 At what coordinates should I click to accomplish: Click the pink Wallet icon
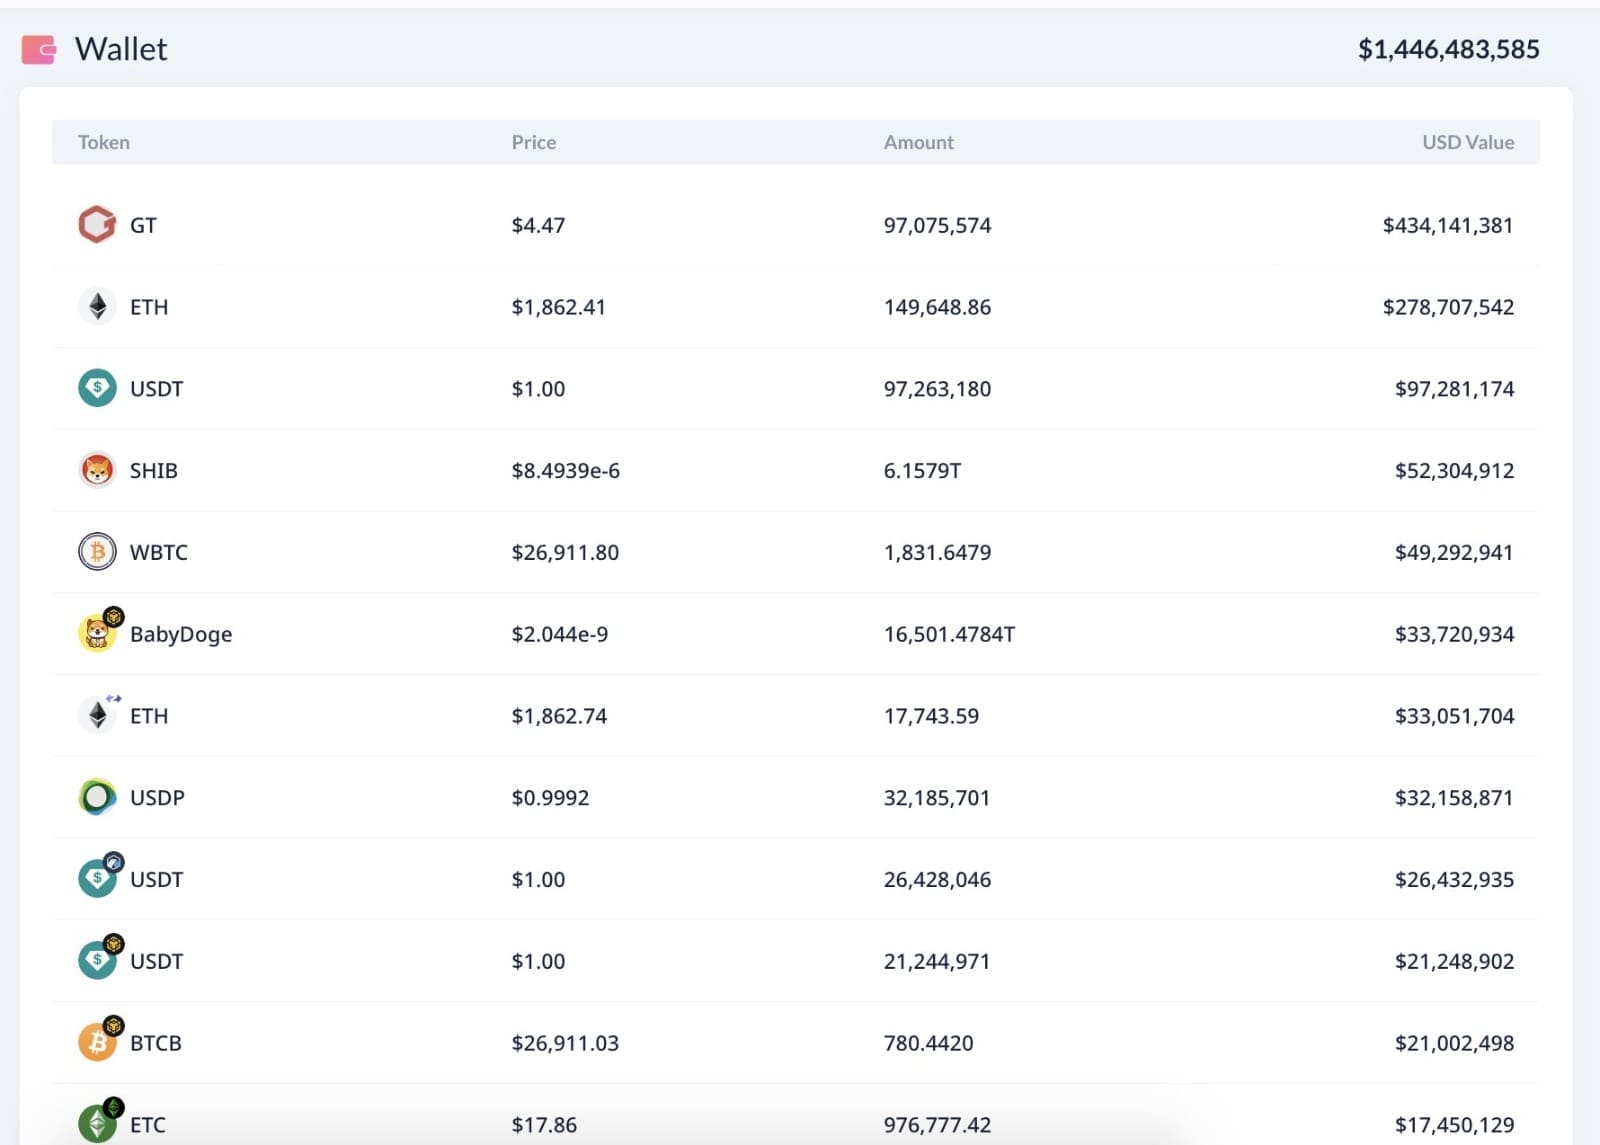coord(39,49)
